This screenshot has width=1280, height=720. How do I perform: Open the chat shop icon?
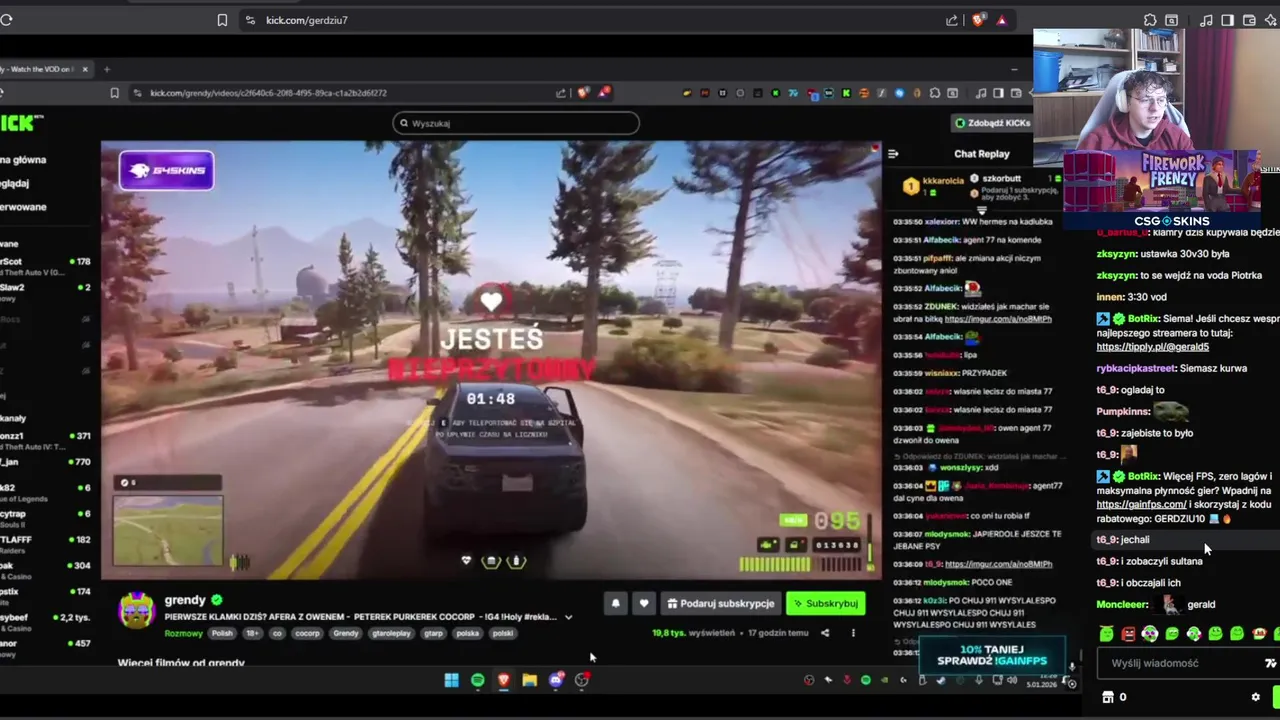click(x=1107, y=697)
